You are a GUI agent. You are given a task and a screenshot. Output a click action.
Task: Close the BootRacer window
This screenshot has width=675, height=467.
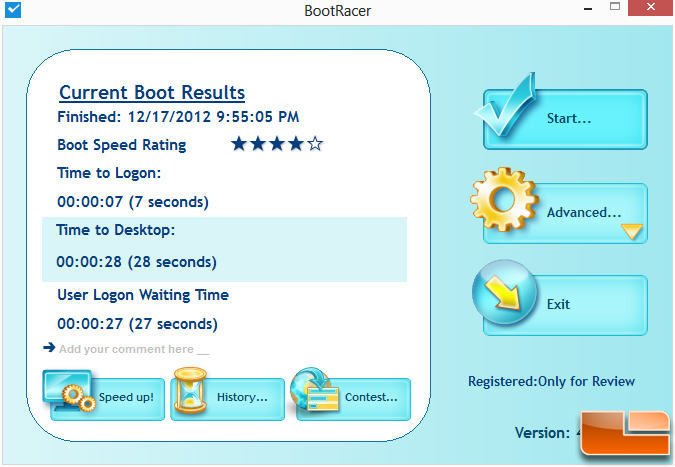(650, 8)
